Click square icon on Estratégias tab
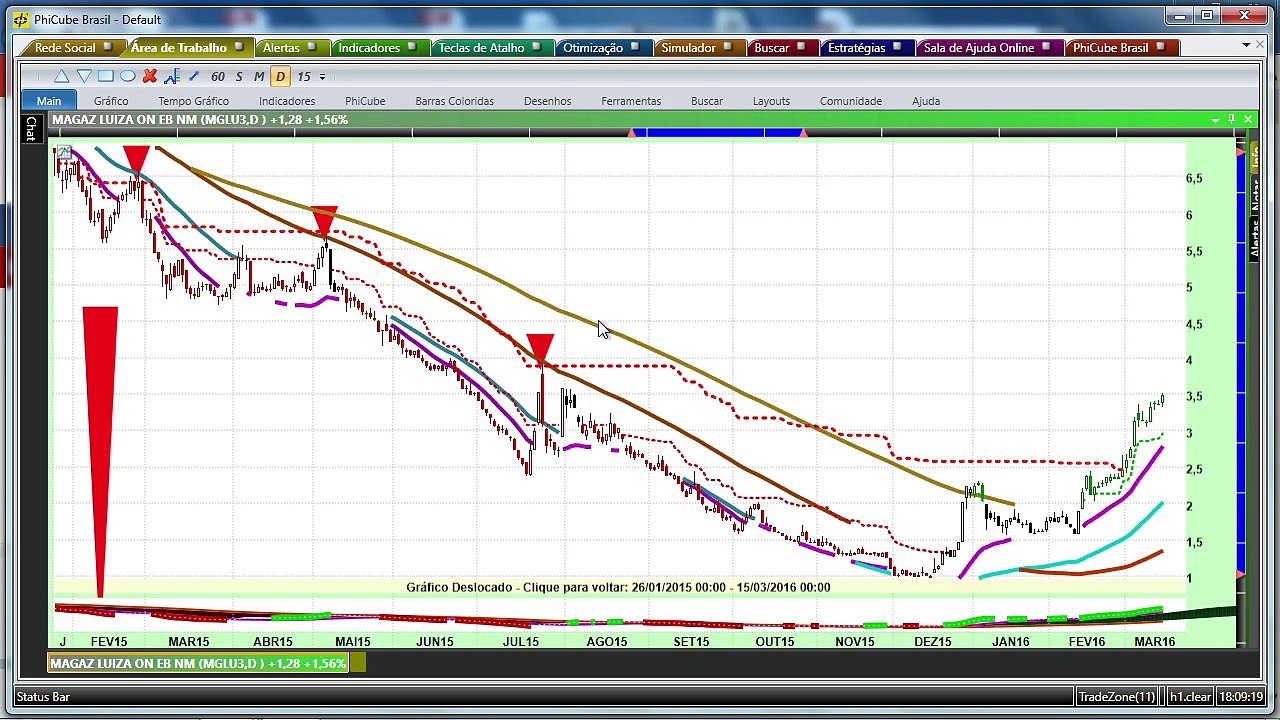The image size is (1280, 720). 898,47
